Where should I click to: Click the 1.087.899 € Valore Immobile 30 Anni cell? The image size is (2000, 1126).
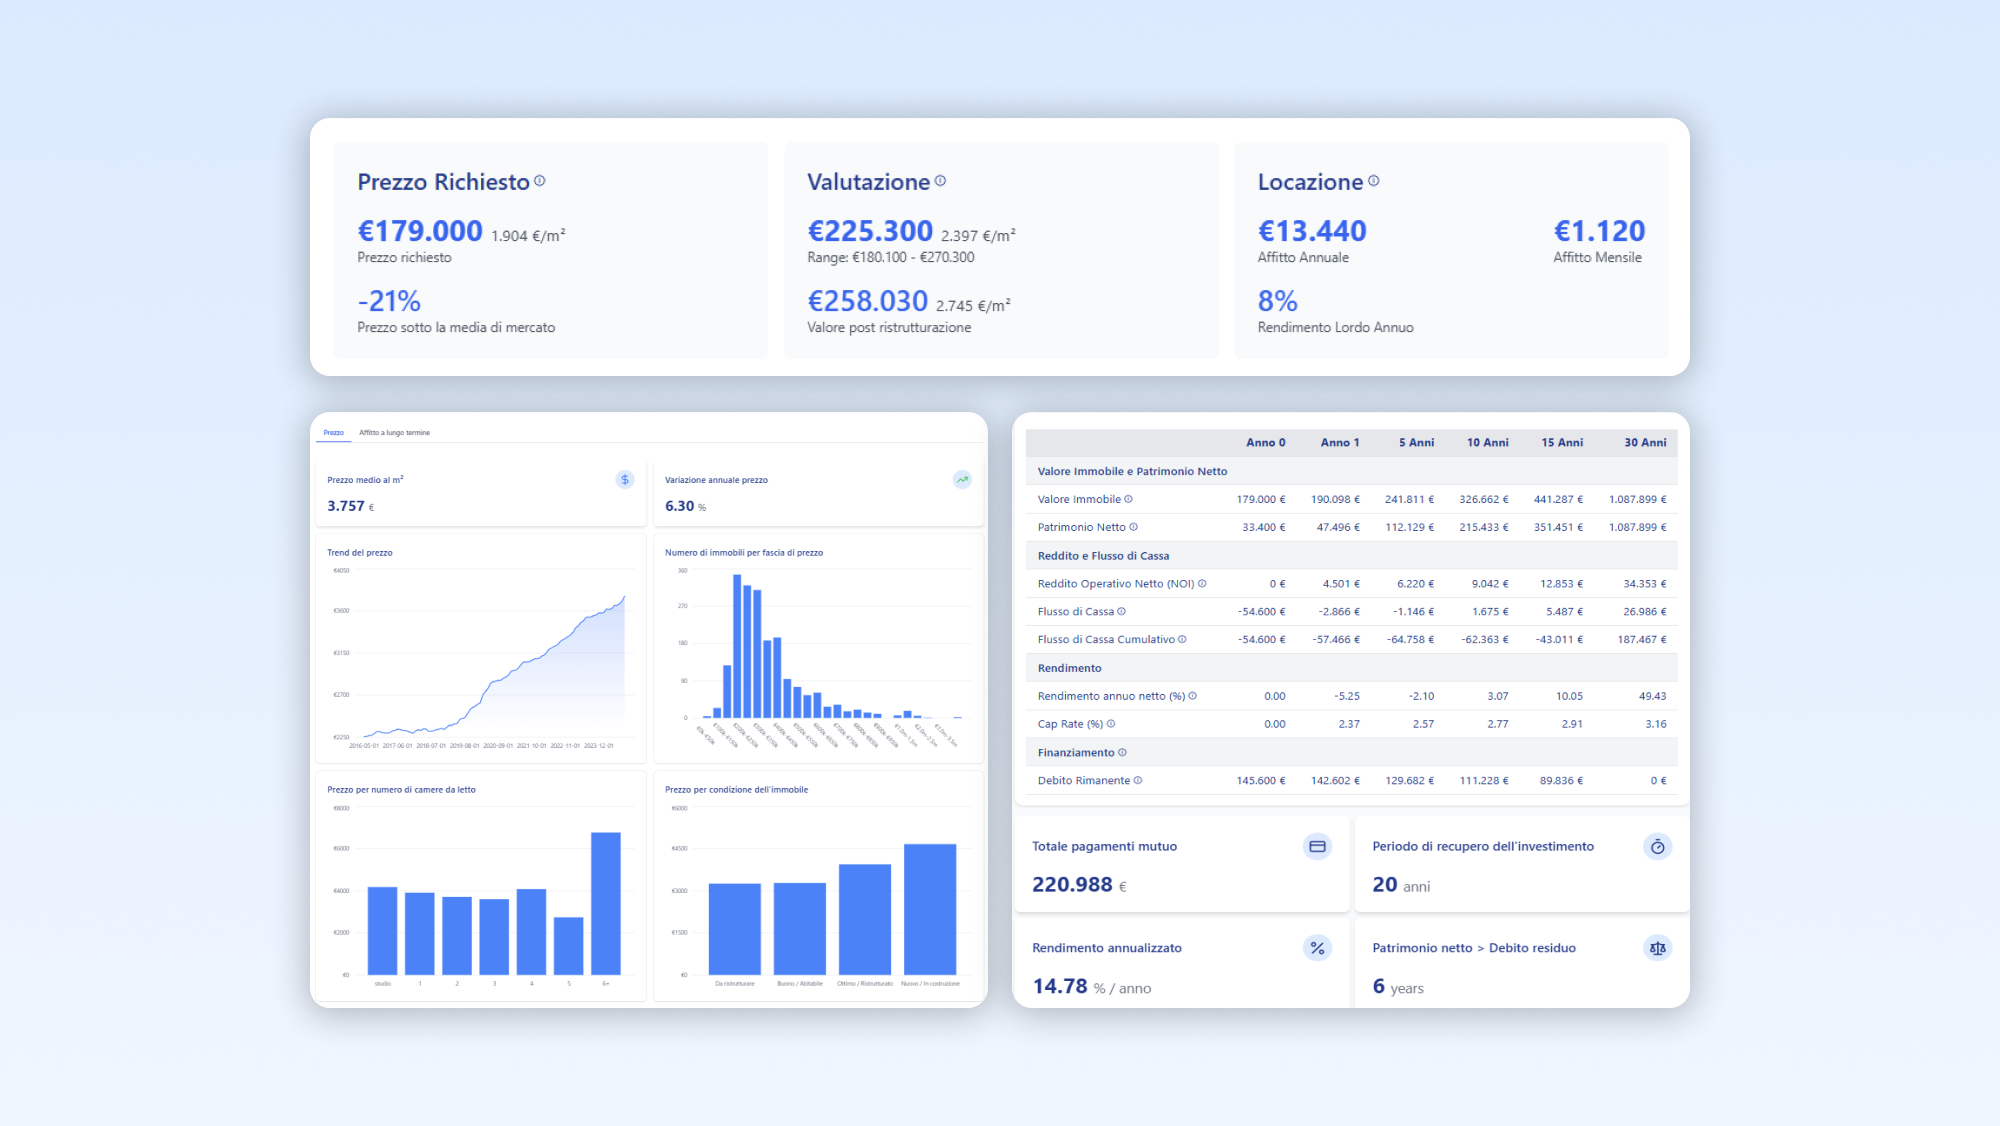1637,499
